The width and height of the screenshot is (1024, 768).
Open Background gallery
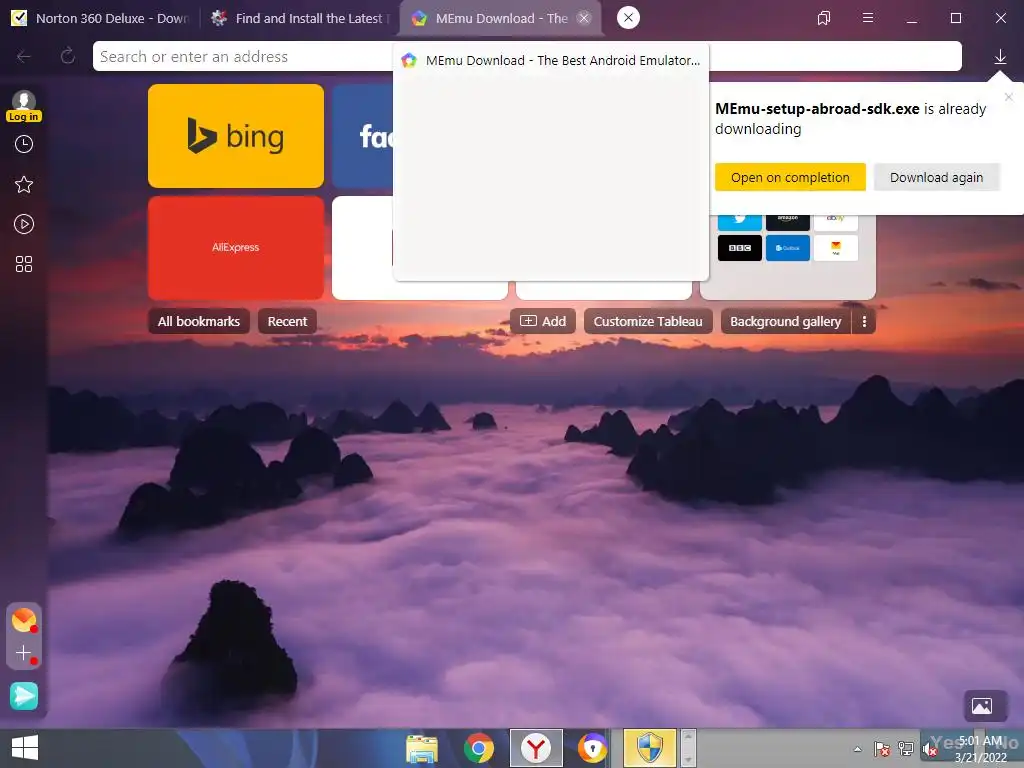(786, 321)
